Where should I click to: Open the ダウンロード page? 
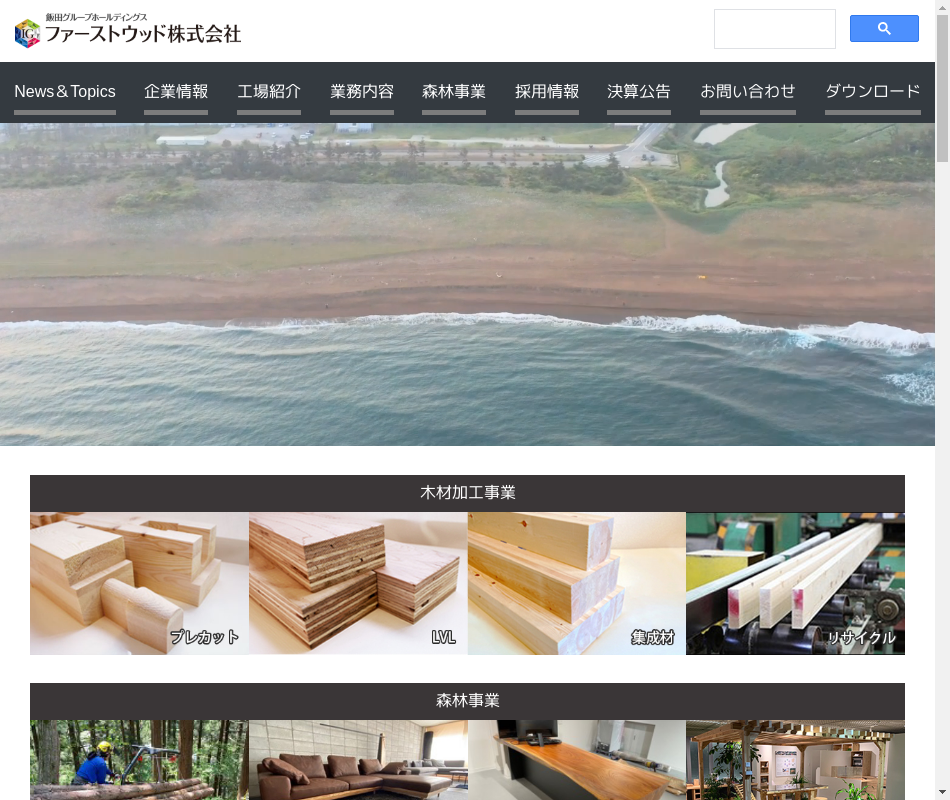click(x=872, y=91)
